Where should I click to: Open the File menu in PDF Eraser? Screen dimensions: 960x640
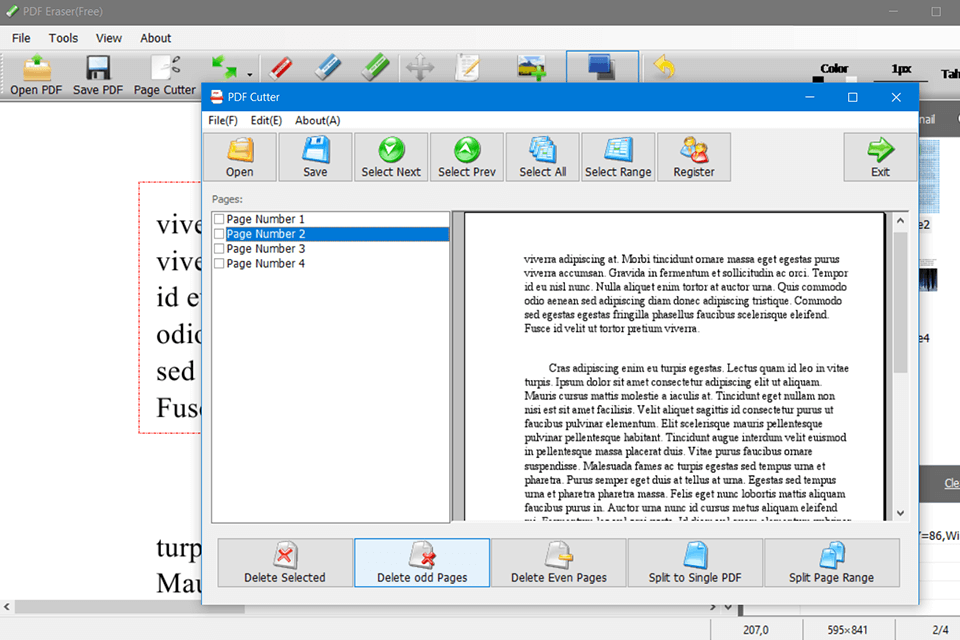click(x=21, y=38)
